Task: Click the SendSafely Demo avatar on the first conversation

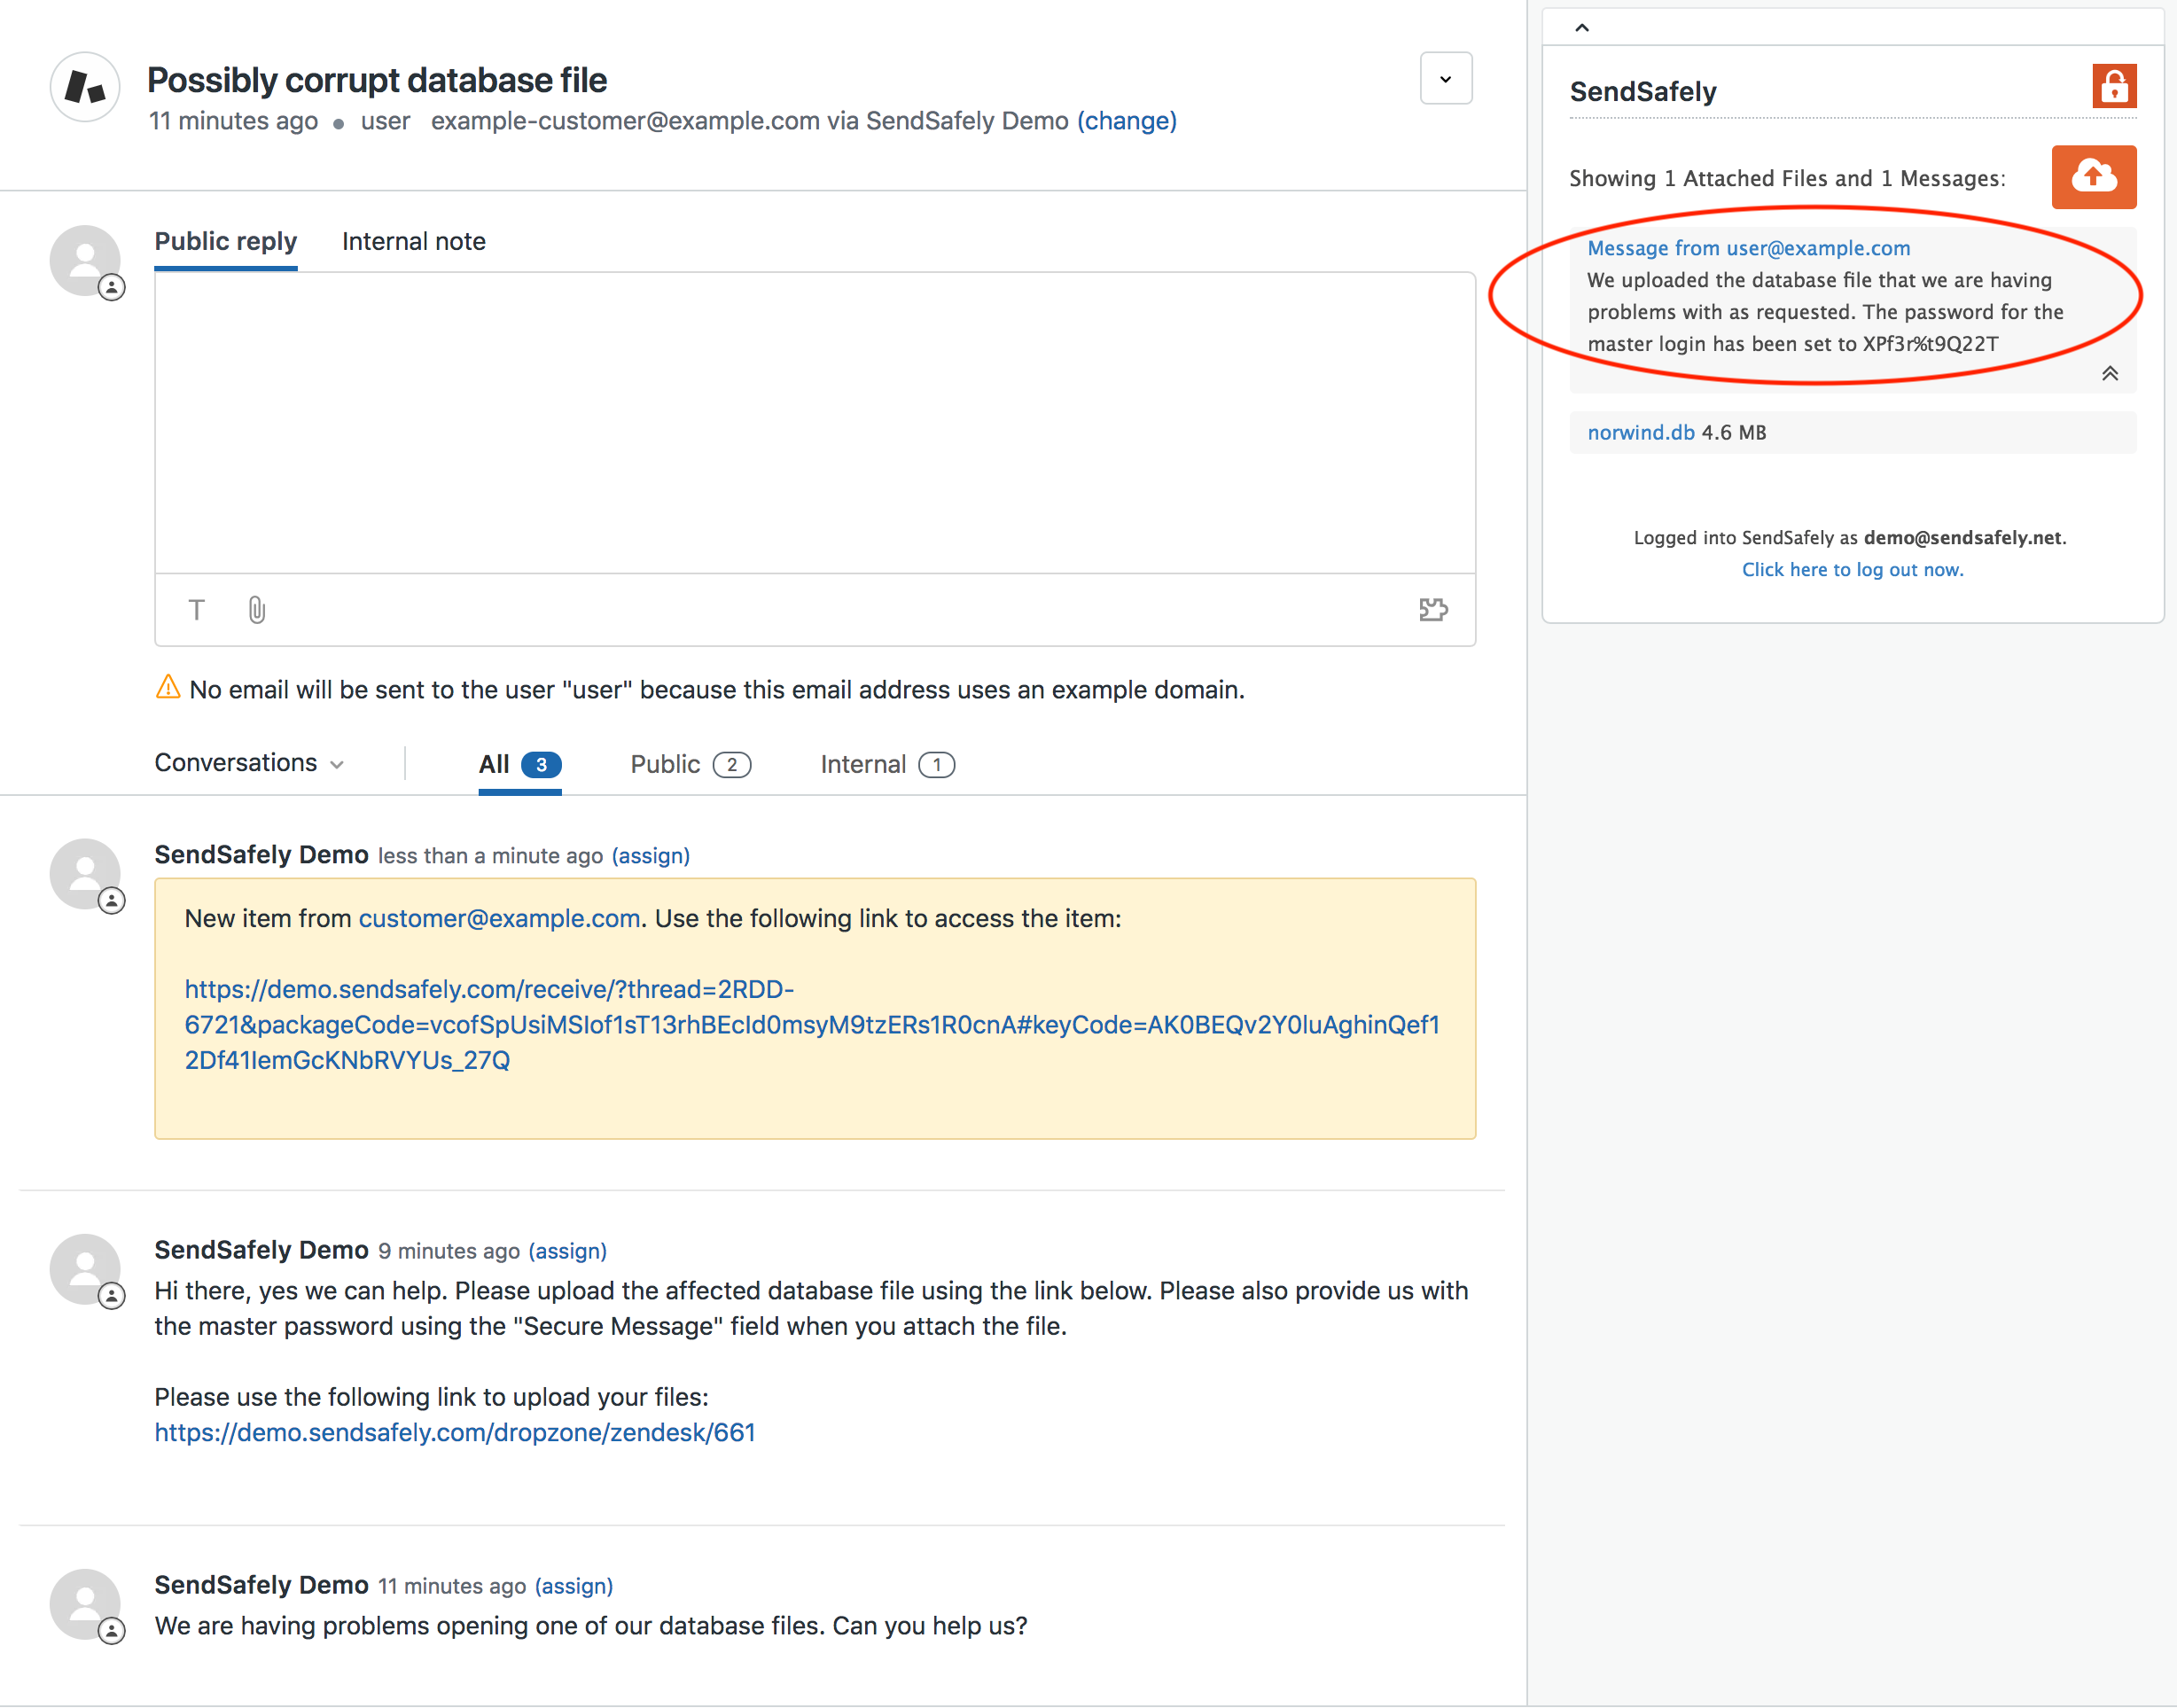Action: 86,874
